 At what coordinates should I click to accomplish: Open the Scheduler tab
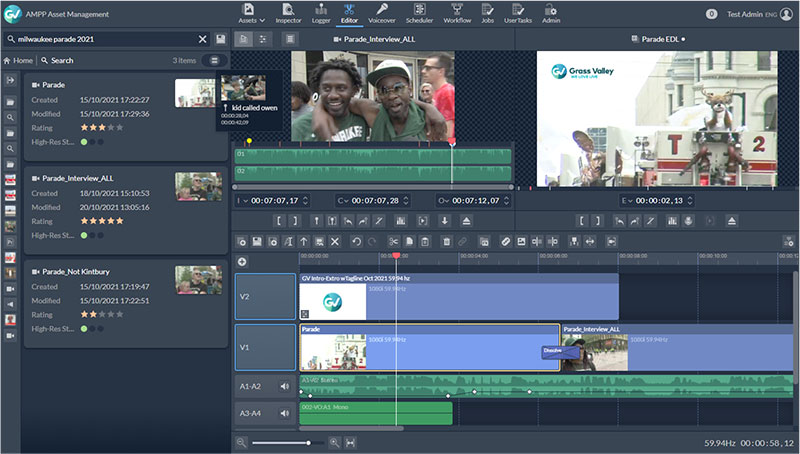419,14
